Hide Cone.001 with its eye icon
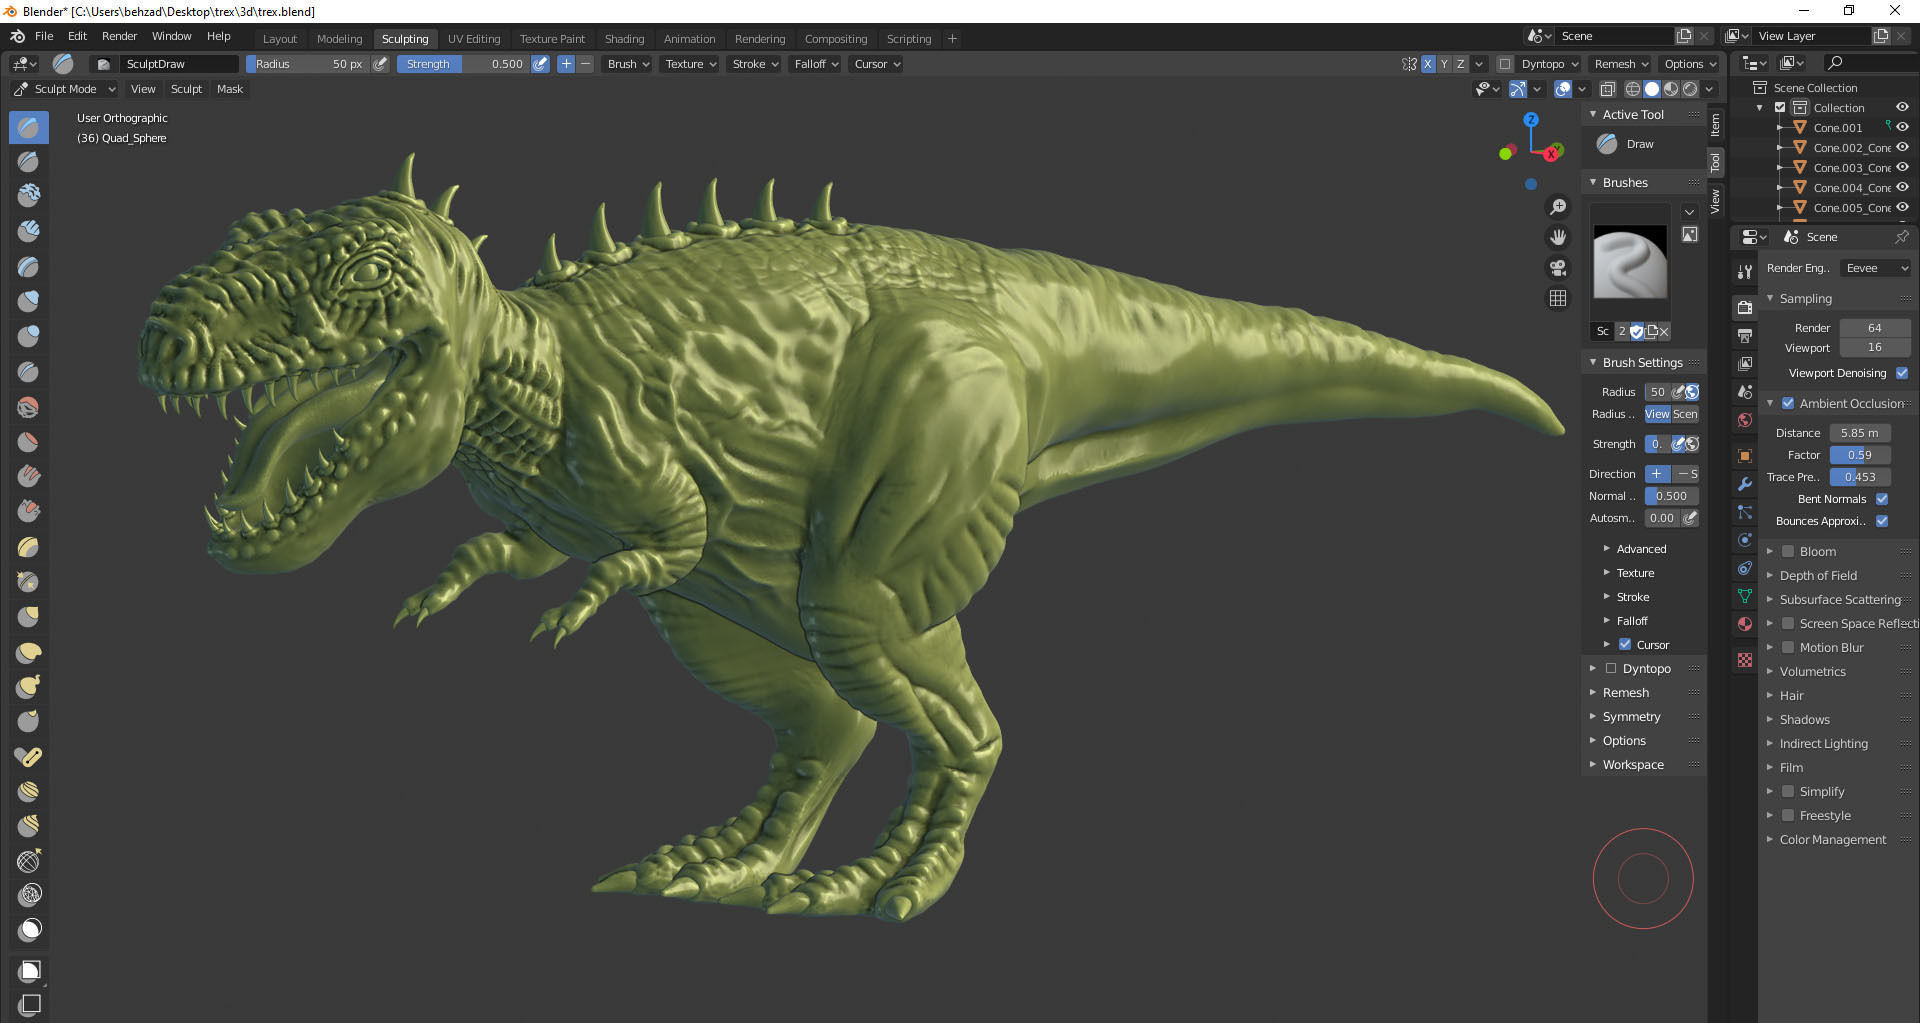 click(1902, 127)
